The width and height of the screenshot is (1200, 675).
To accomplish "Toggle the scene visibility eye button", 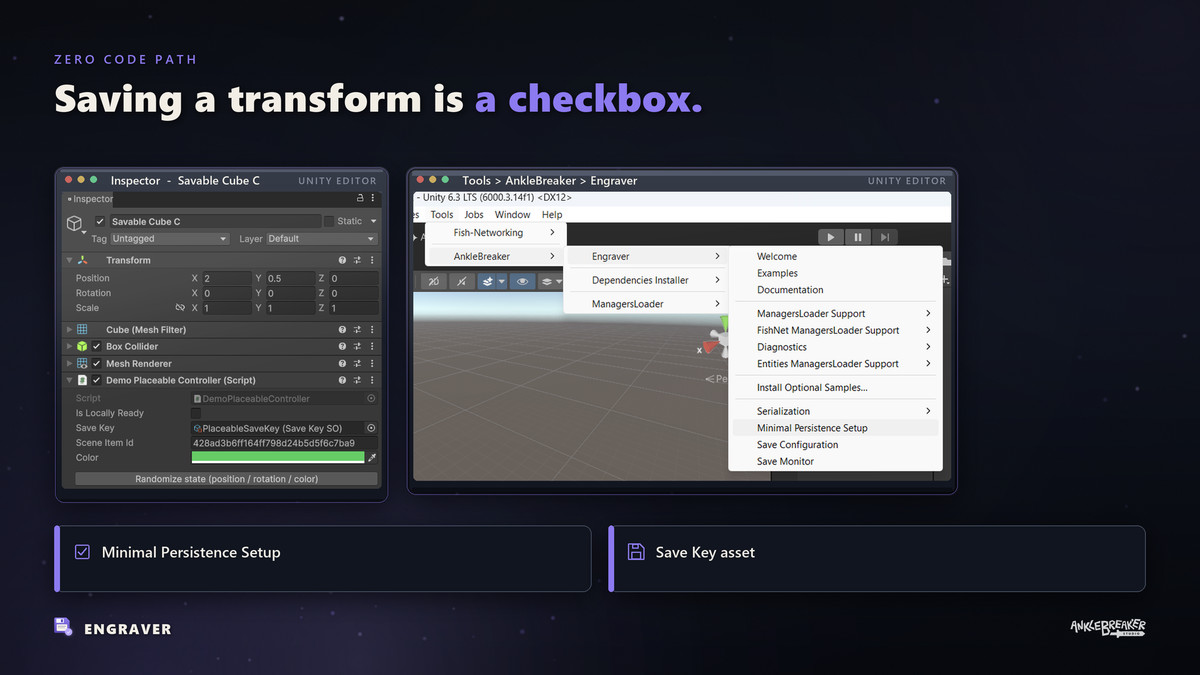I will [x=523, y=282].
